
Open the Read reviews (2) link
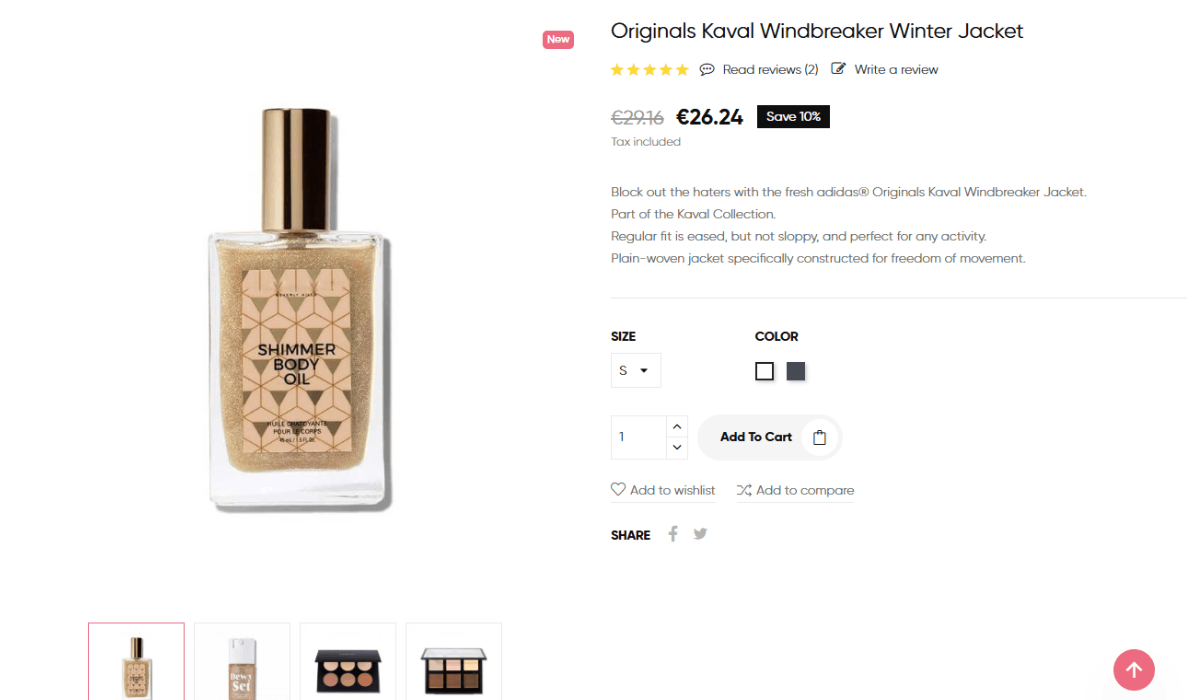tap(770, 69)
